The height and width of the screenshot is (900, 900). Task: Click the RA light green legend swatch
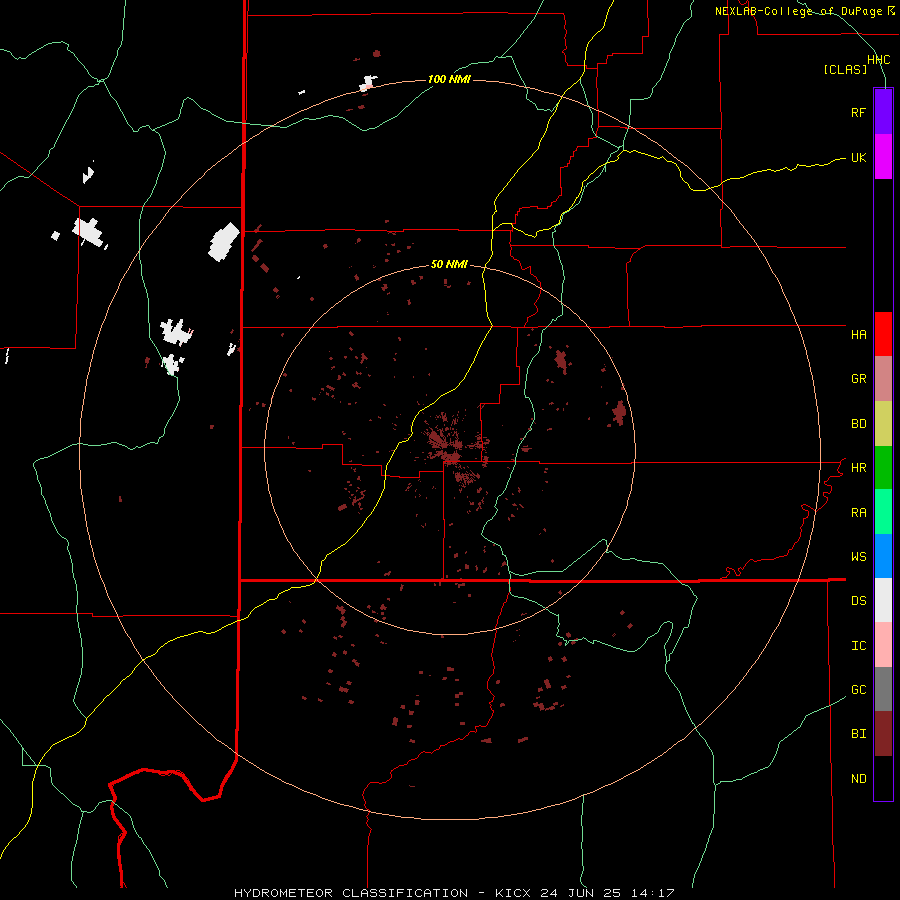click(x=883, y=512)
